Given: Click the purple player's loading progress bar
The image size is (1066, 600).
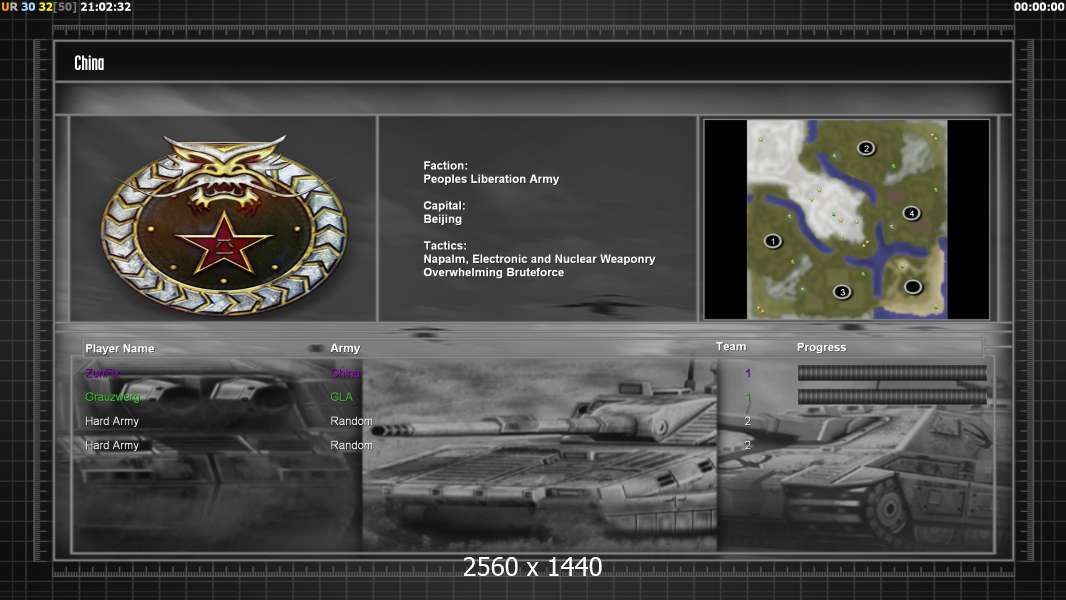Looking at the screenshot, I should click(892, 372).
